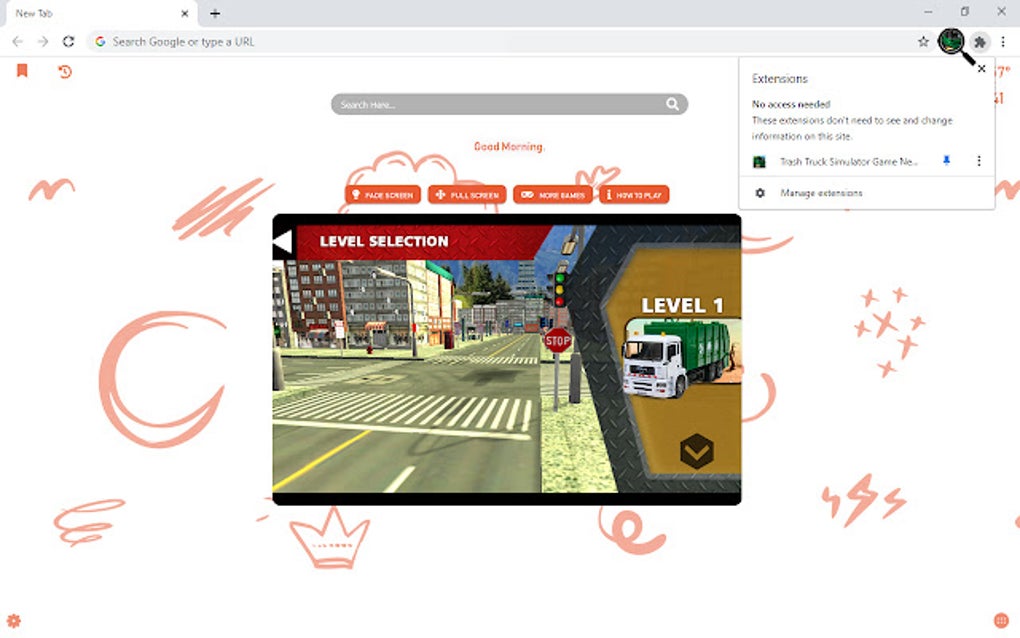The image size is (1020, 638).
Task: Select the back arrow on Level Selection screen
Action: pos(281,241)
